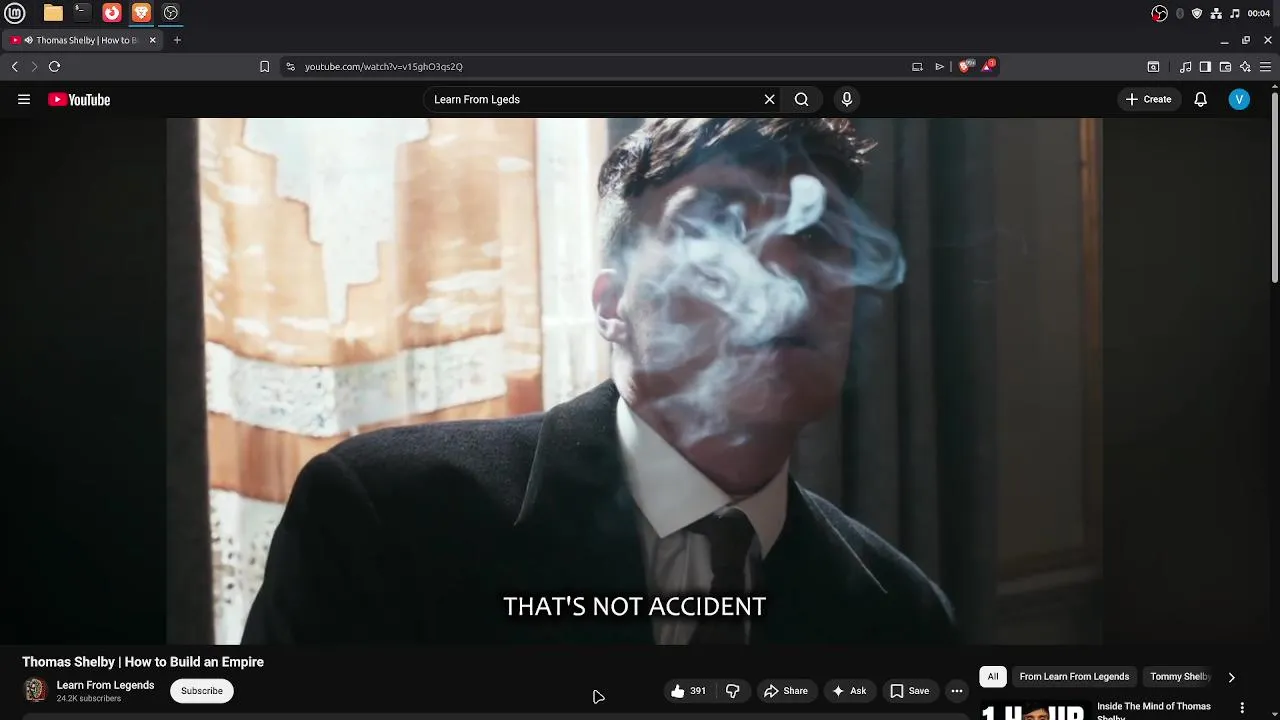This screenshot has width=1280, height=720.
Task: Switch to Brave browser in the taskbar
Action: click(x=141, y=13)
